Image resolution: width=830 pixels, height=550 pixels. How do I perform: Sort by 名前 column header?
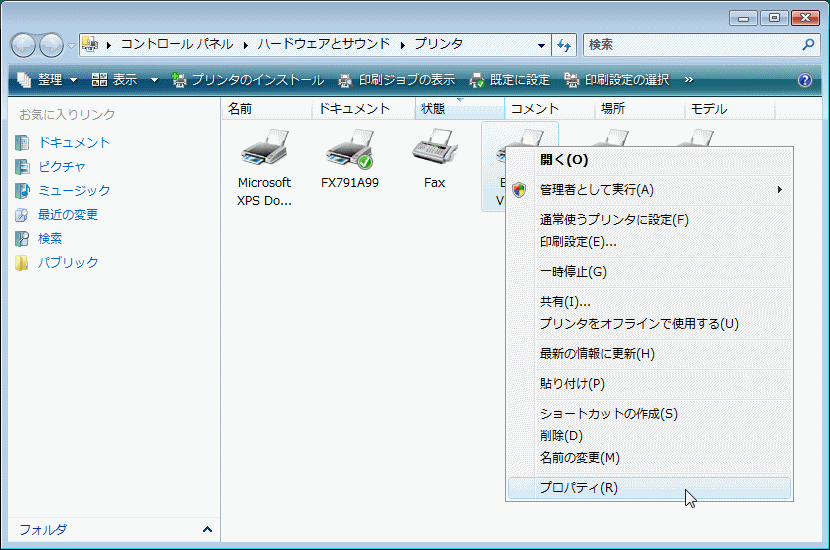(267, 109)
